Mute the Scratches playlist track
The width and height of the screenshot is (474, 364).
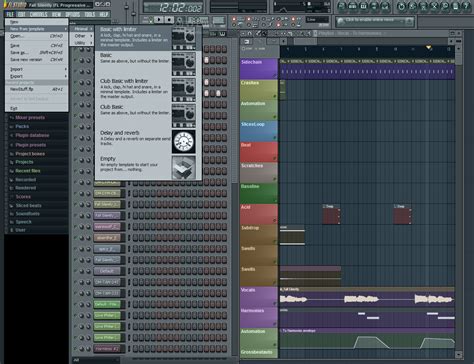pyautogui.click(x=275, y=179)
